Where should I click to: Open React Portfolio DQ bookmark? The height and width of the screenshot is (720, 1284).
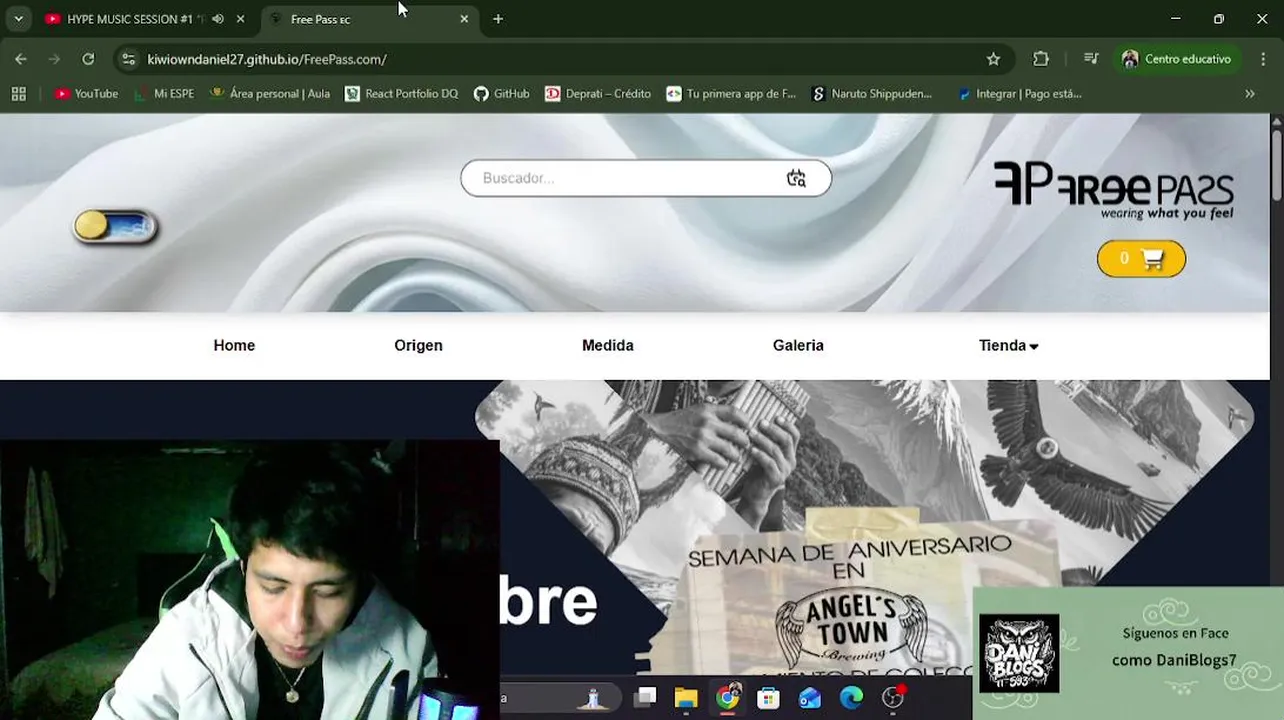click(401, 94)
